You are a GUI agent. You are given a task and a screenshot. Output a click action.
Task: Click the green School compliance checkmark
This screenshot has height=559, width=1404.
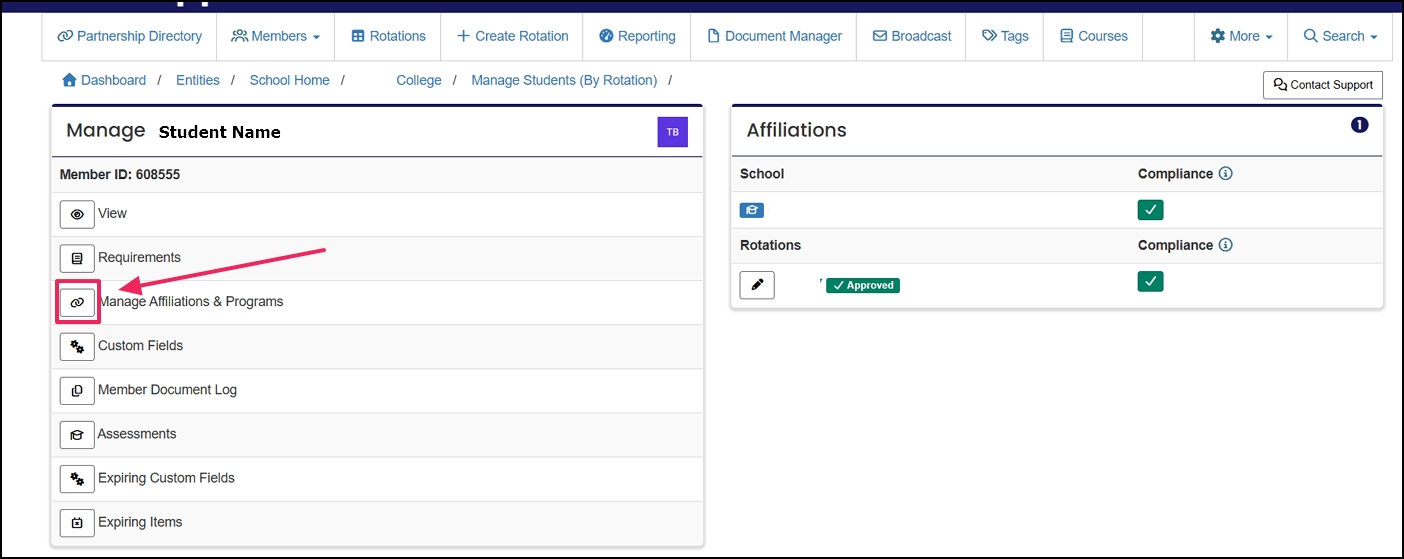(x=1151, y=210)
